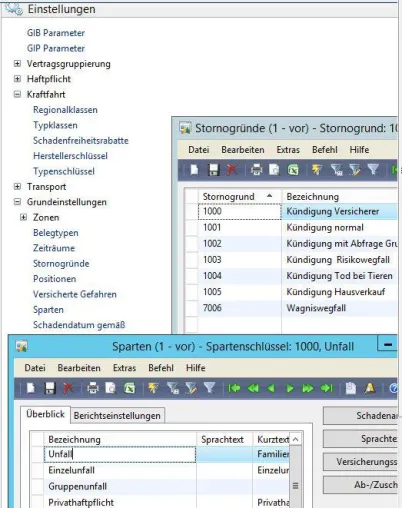
Task: Open Extras menu in Stornogründe window
Action: [x=288, y=150]
